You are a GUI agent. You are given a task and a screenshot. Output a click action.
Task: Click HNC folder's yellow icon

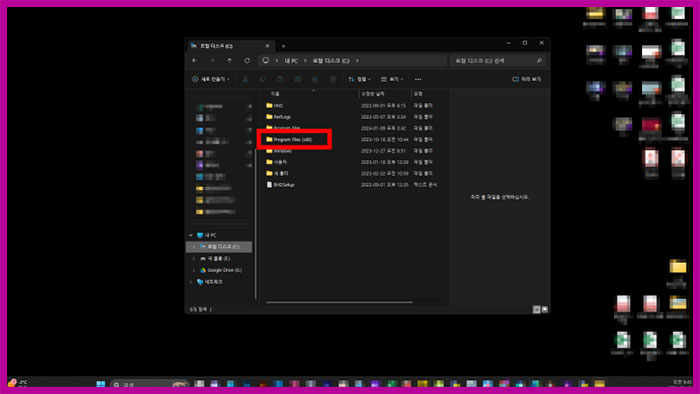269,105
